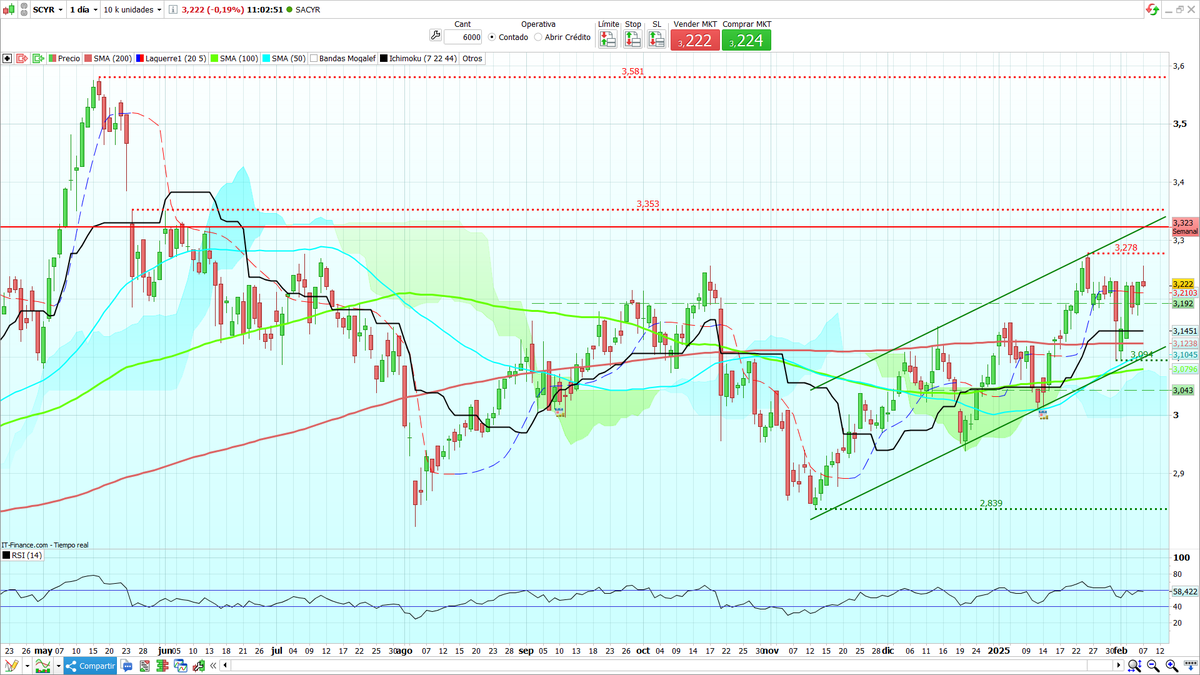The width and height of the screenshot is (1200, 675).
Task: Click the Compartir share button
Action: tap(90, 665)
